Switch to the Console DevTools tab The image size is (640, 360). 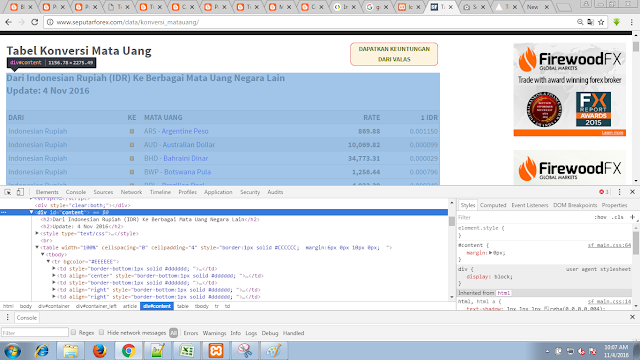pyautogui.click(x=76, y=192)
